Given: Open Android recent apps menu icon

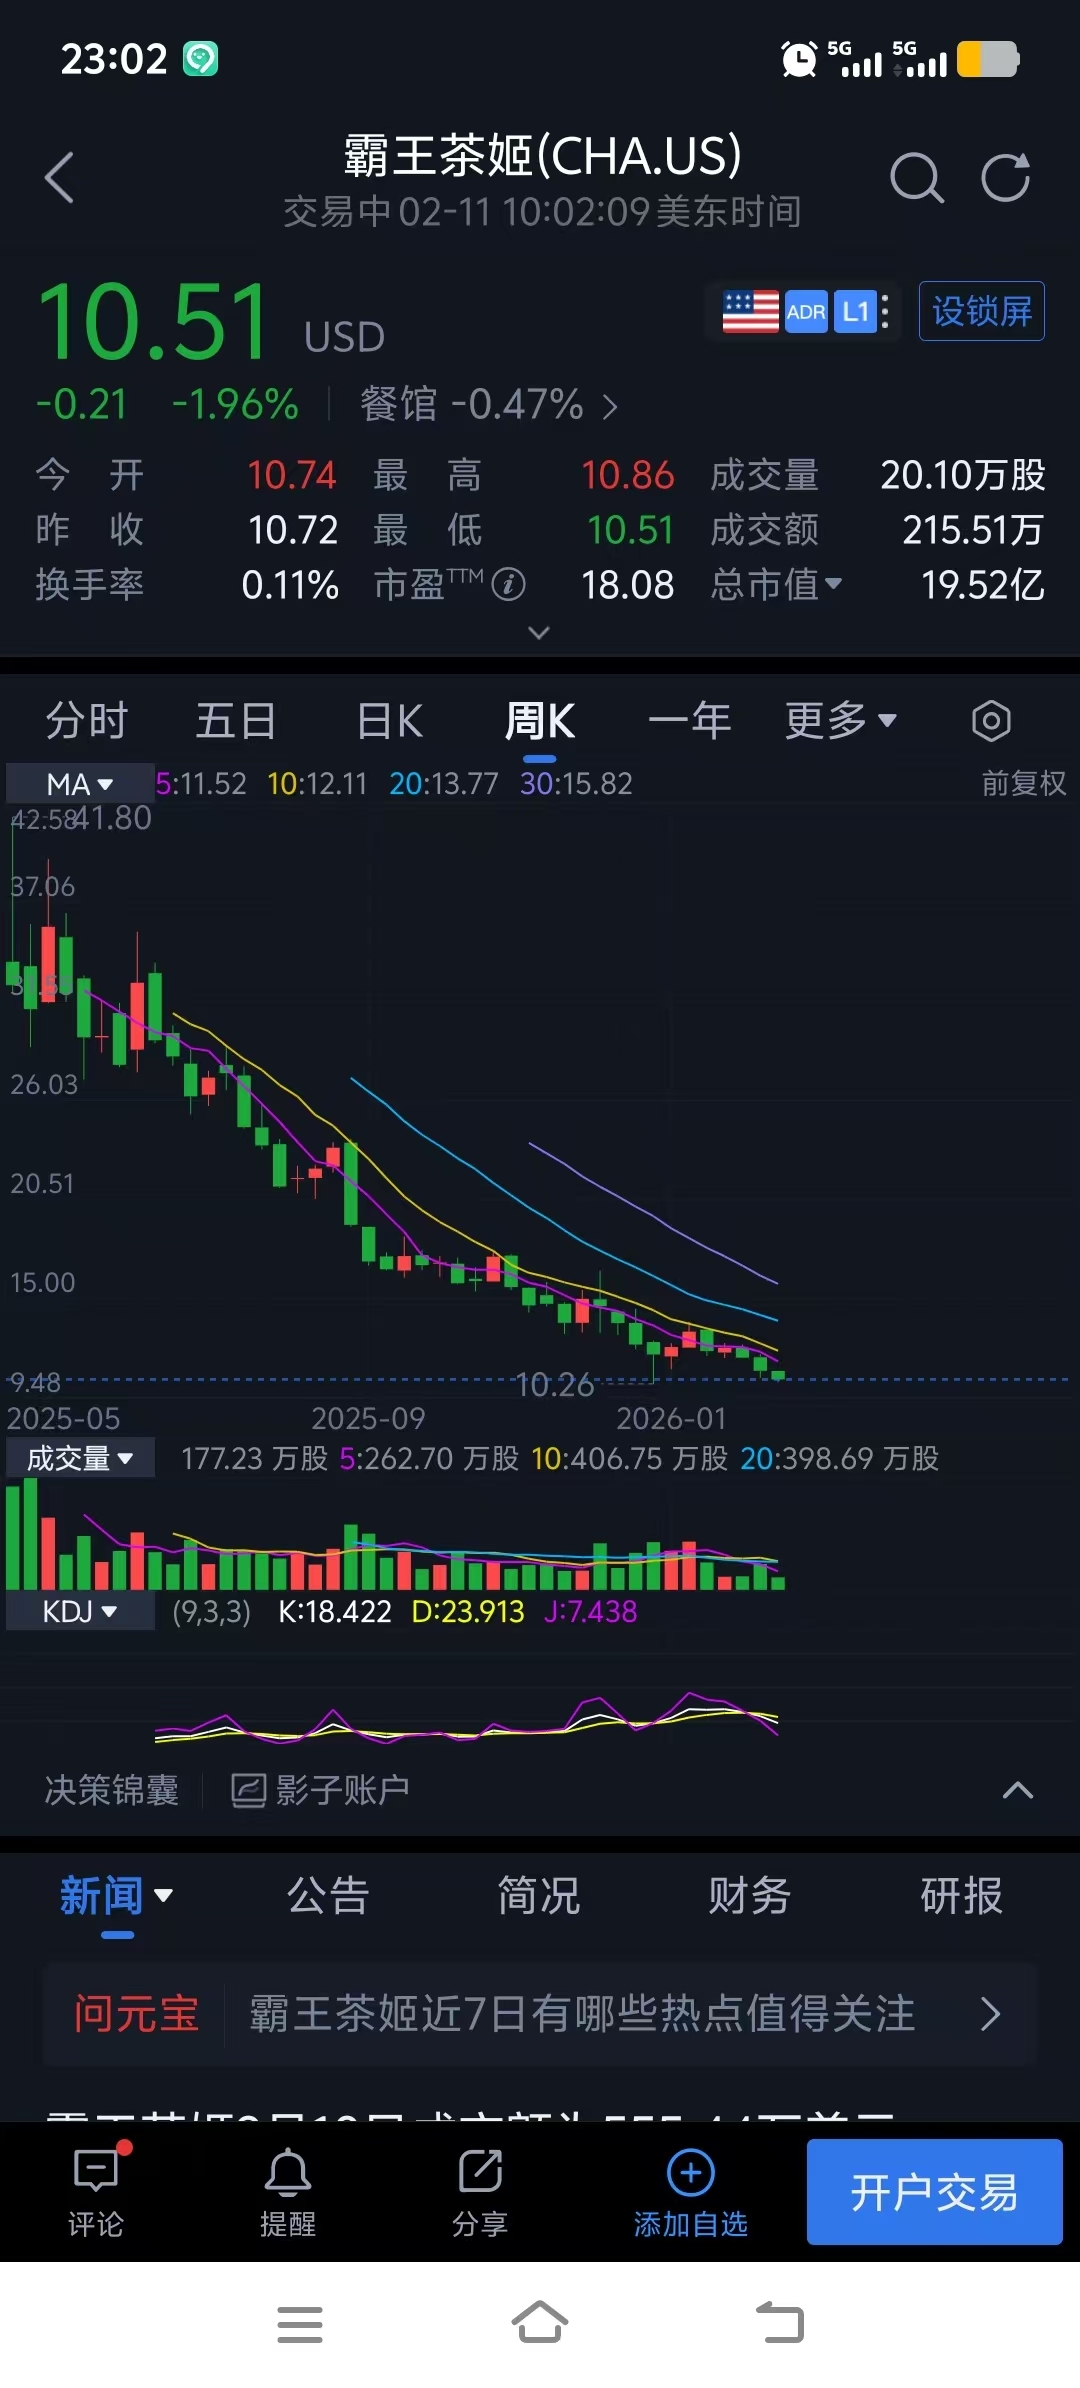Looking at the screenshot, I should (300, 2324).
